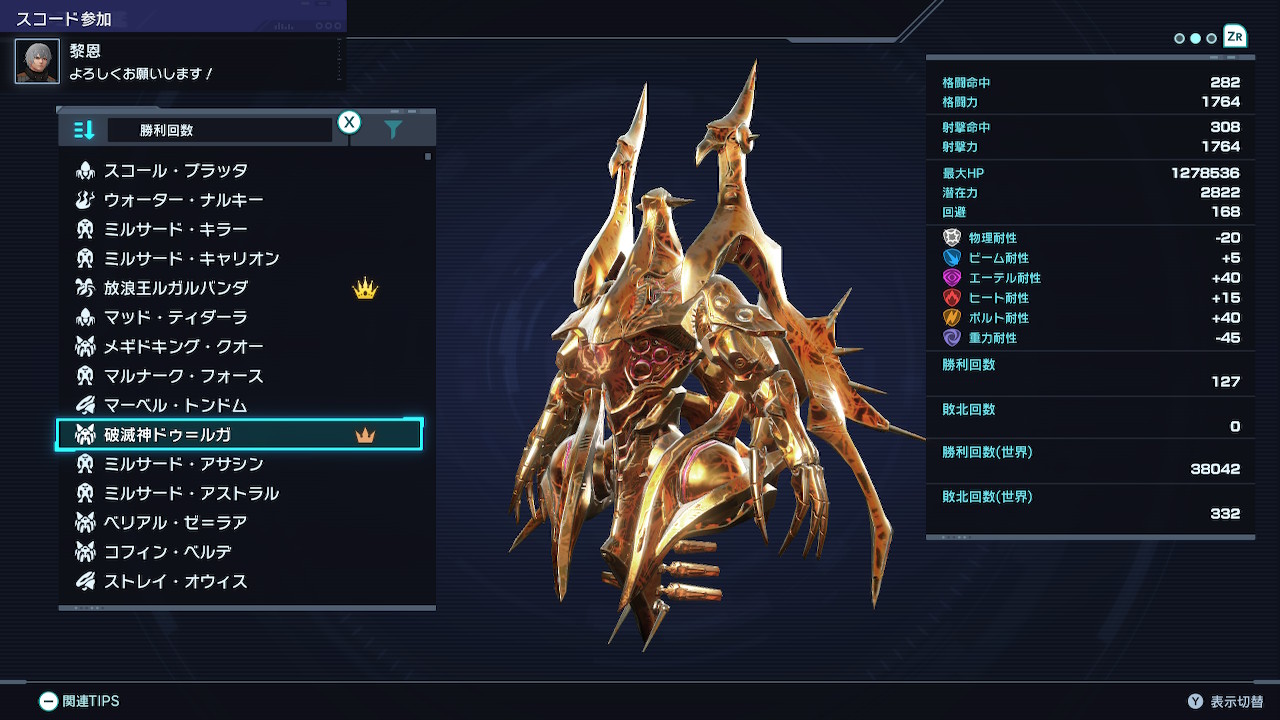Click the list scrollbar thumb

428,156
